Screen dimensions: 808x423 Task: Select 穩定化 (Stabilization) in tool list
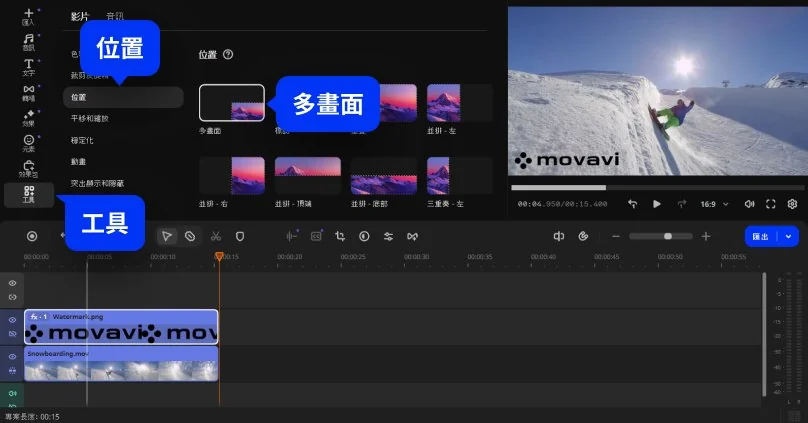82,140
